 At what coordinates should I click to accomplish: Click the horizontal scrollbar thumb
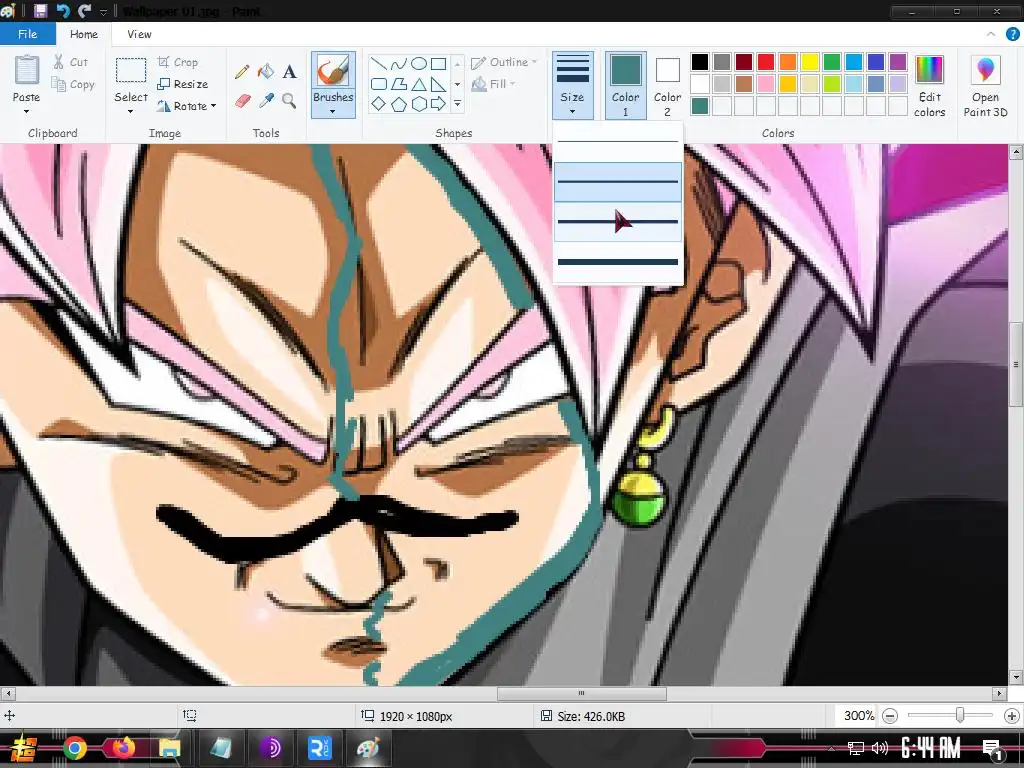pyautogui.click(x=582, y=693)
